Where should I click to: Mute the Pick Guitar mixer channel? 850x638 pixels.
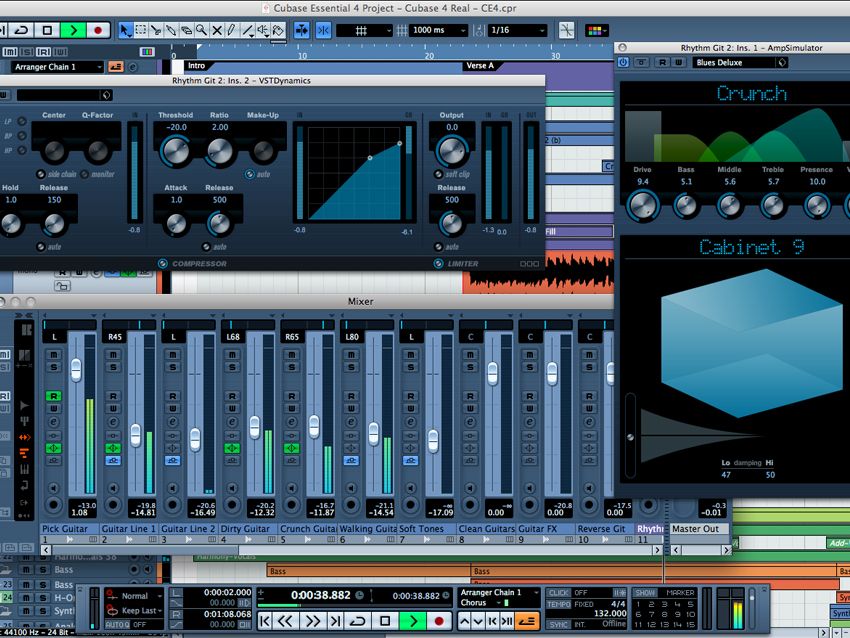coord(53,355)
